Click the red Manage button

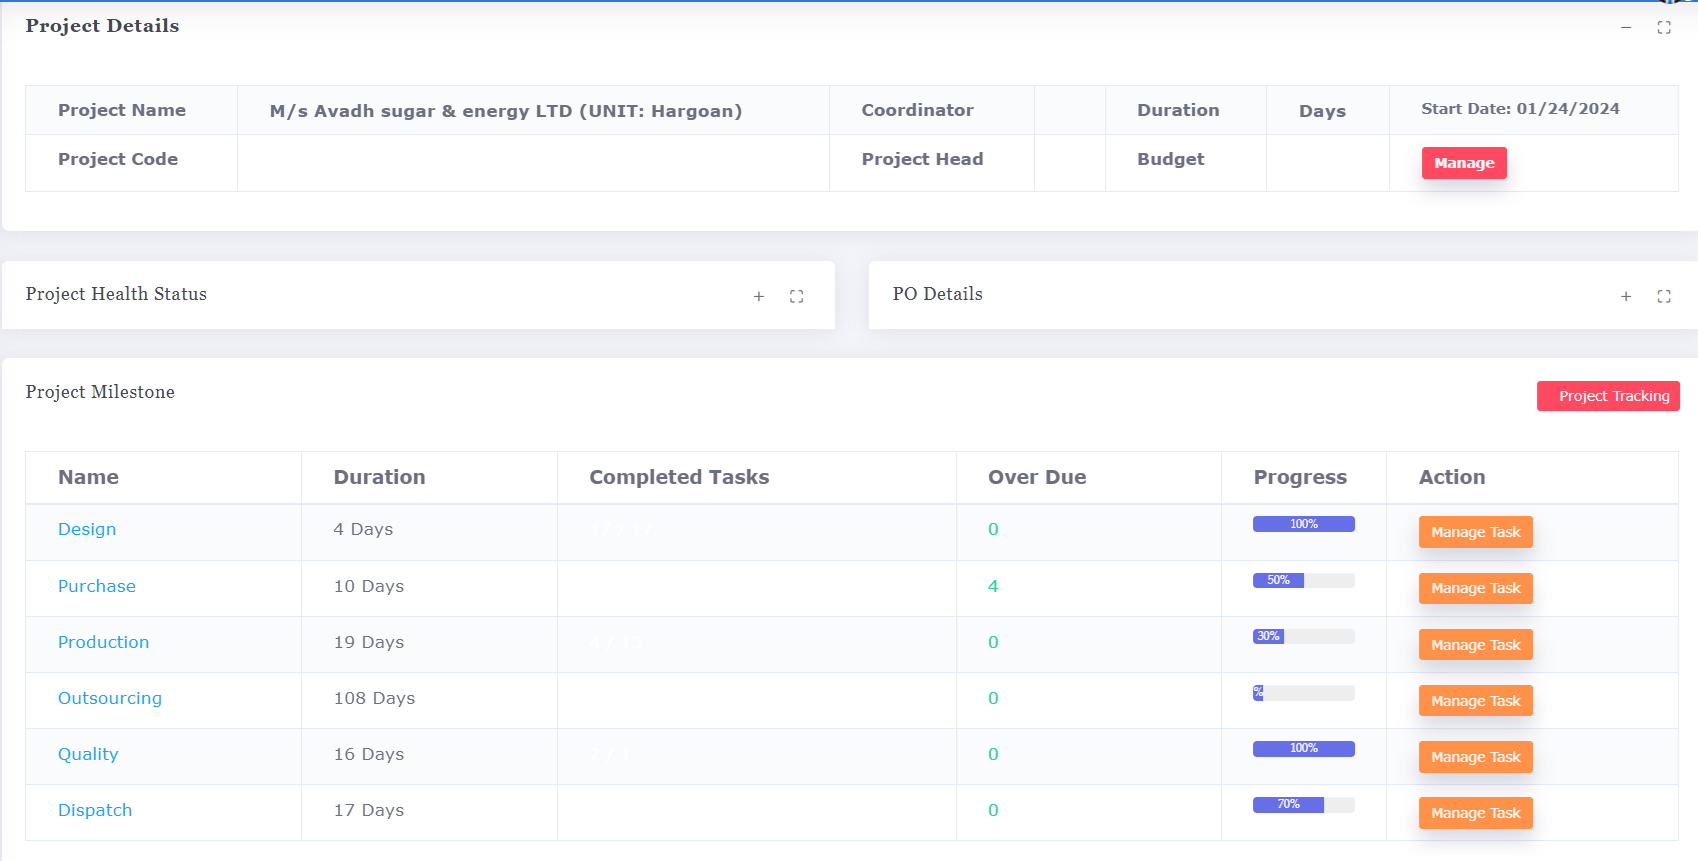tap(1464, 163)
